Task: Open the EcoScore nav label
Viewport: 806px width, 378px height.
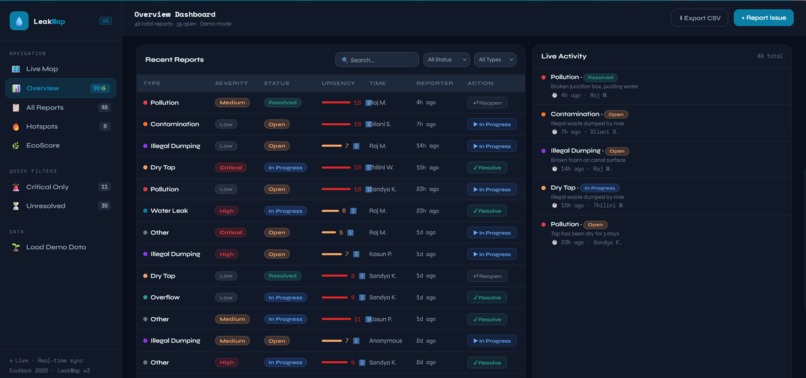Action: coord(43,146)
